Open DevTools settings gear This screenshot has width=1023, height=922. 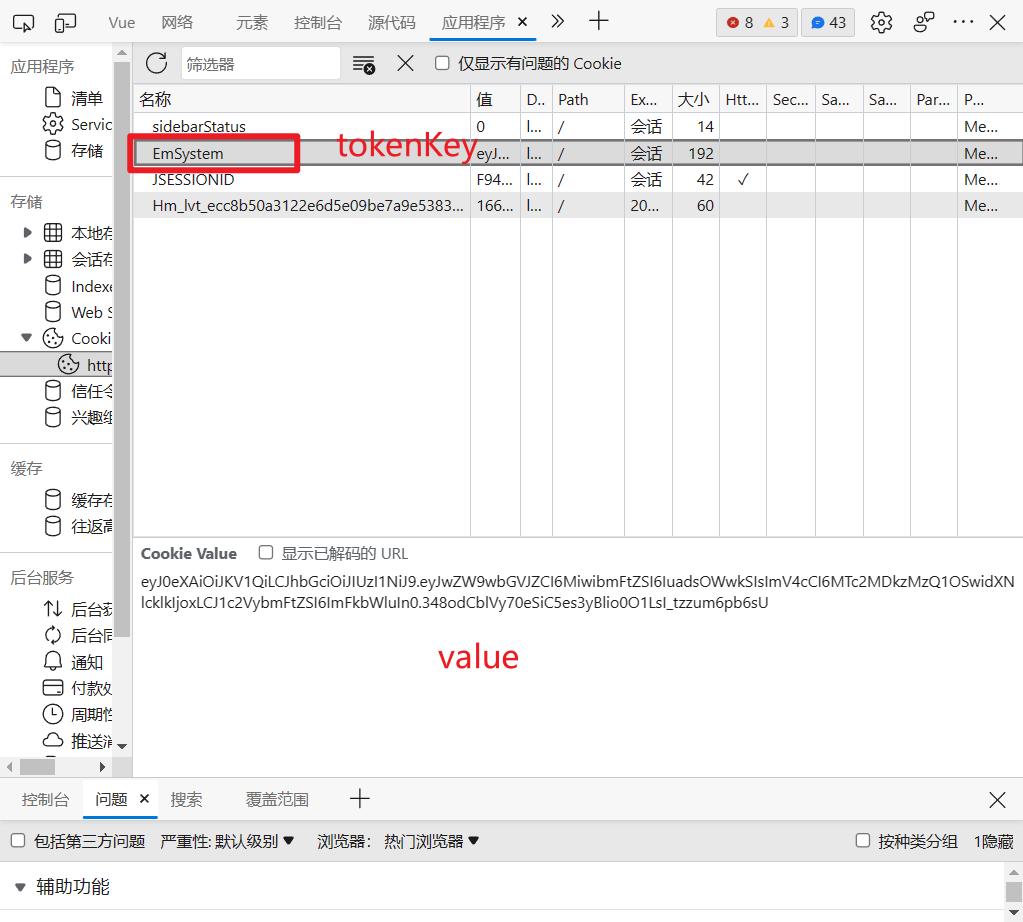pyautogui.click(x=881, y=23)
